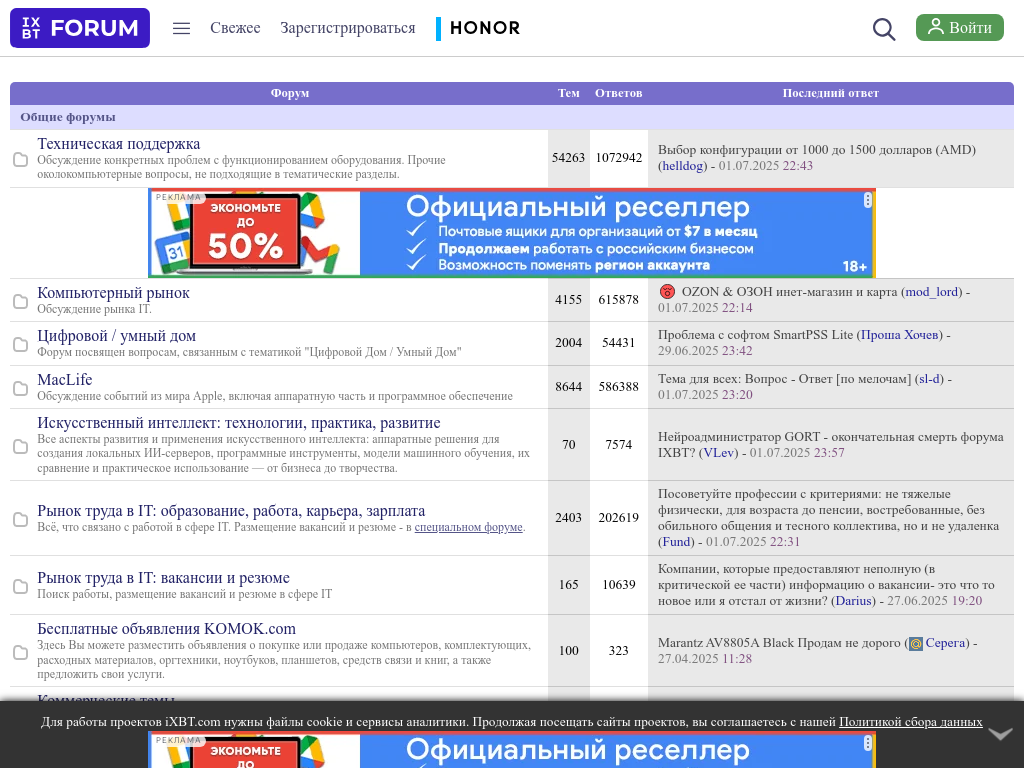Open the Техническая поддержка forum
Viewport: 1024px width, 768px height.
118,144
